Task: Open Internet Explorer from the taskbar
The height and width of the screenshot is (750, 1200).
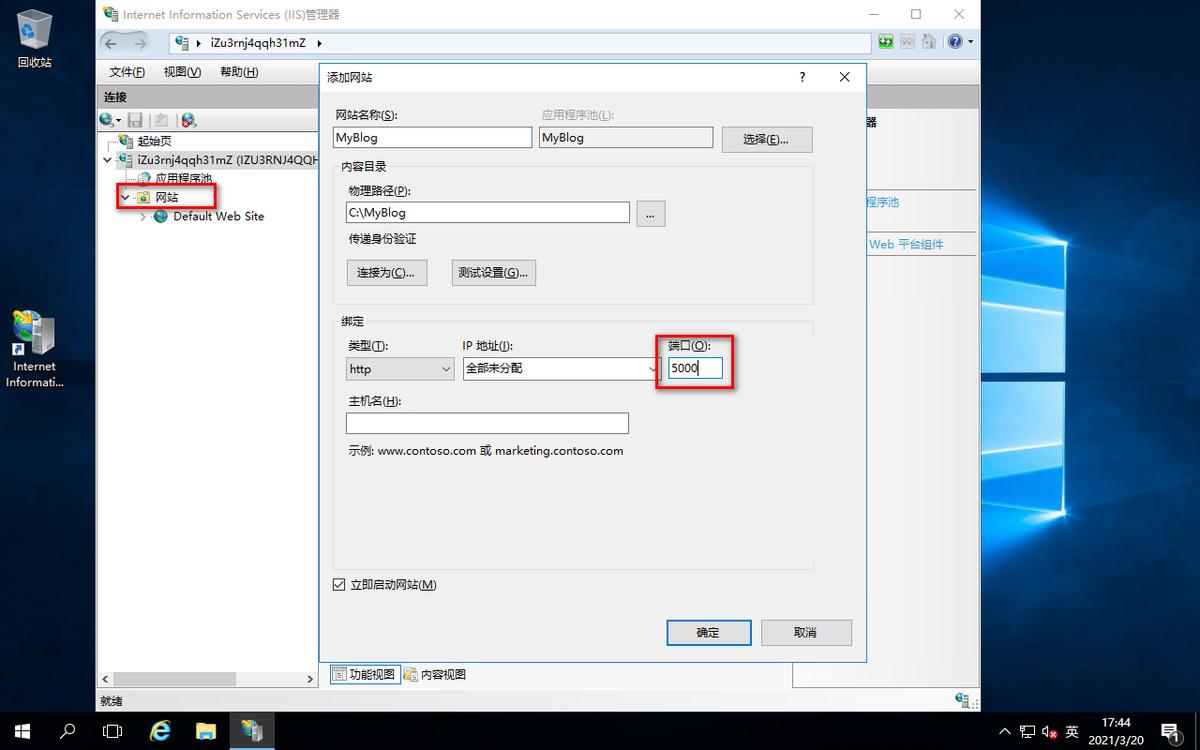Action: (160, 731)
